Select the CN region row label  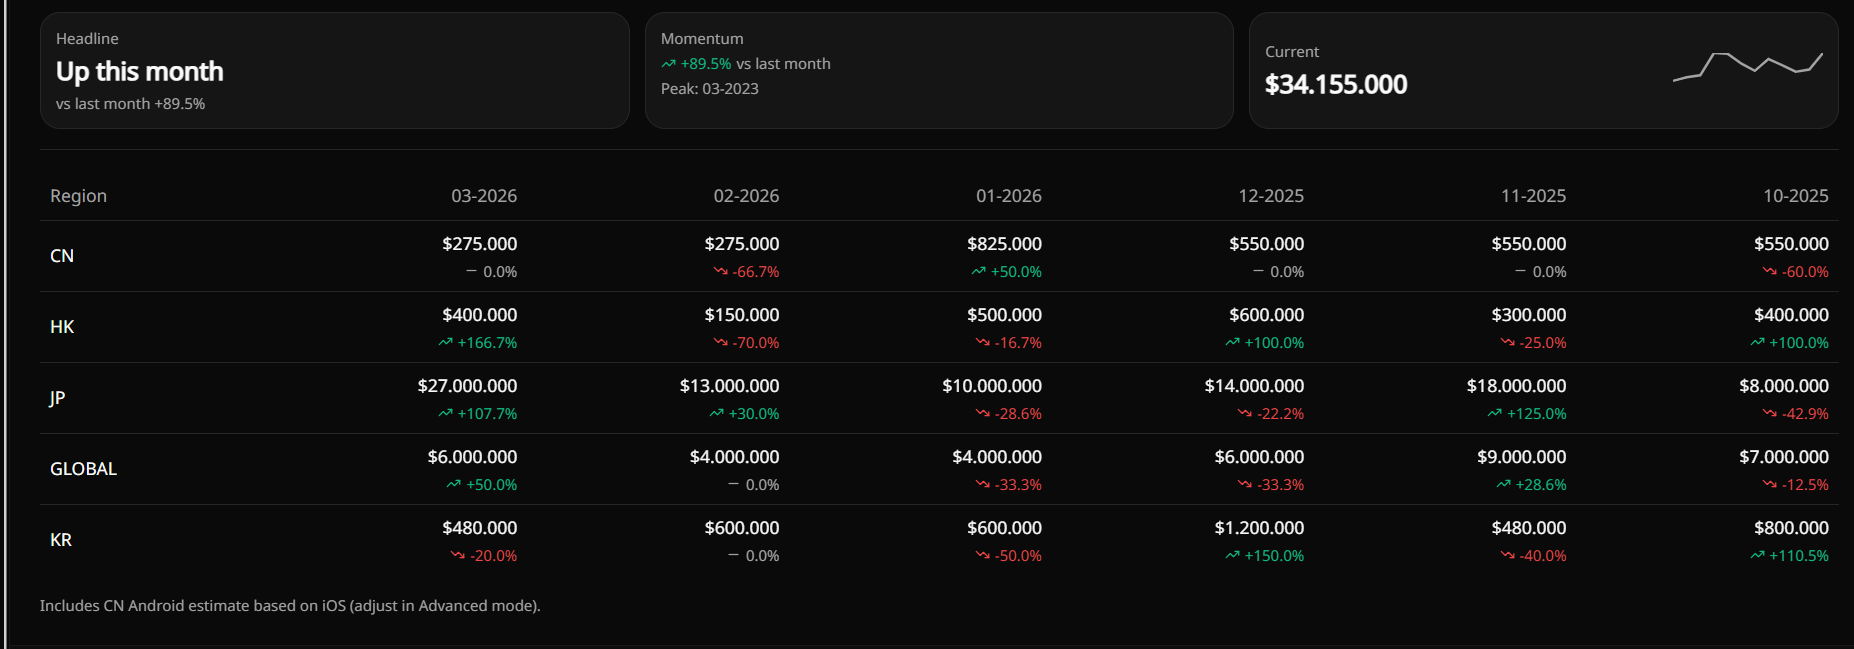click(62, 256)
